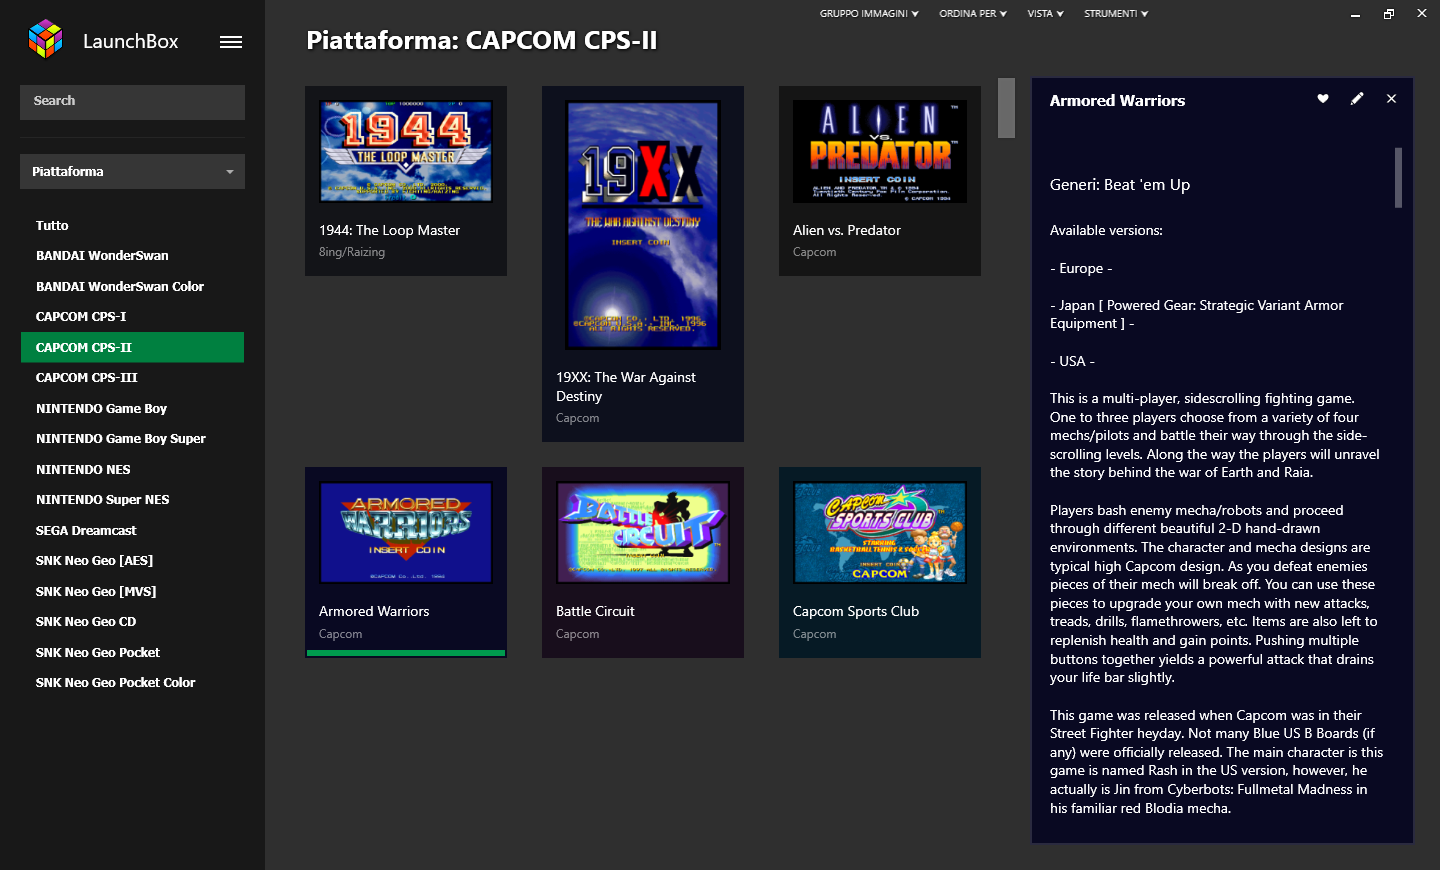The width and height of the screenshot is (1440, 870).
Task: Click the Piattaforma: CAPCOM CPS-II heading
Action: point(482,41)
